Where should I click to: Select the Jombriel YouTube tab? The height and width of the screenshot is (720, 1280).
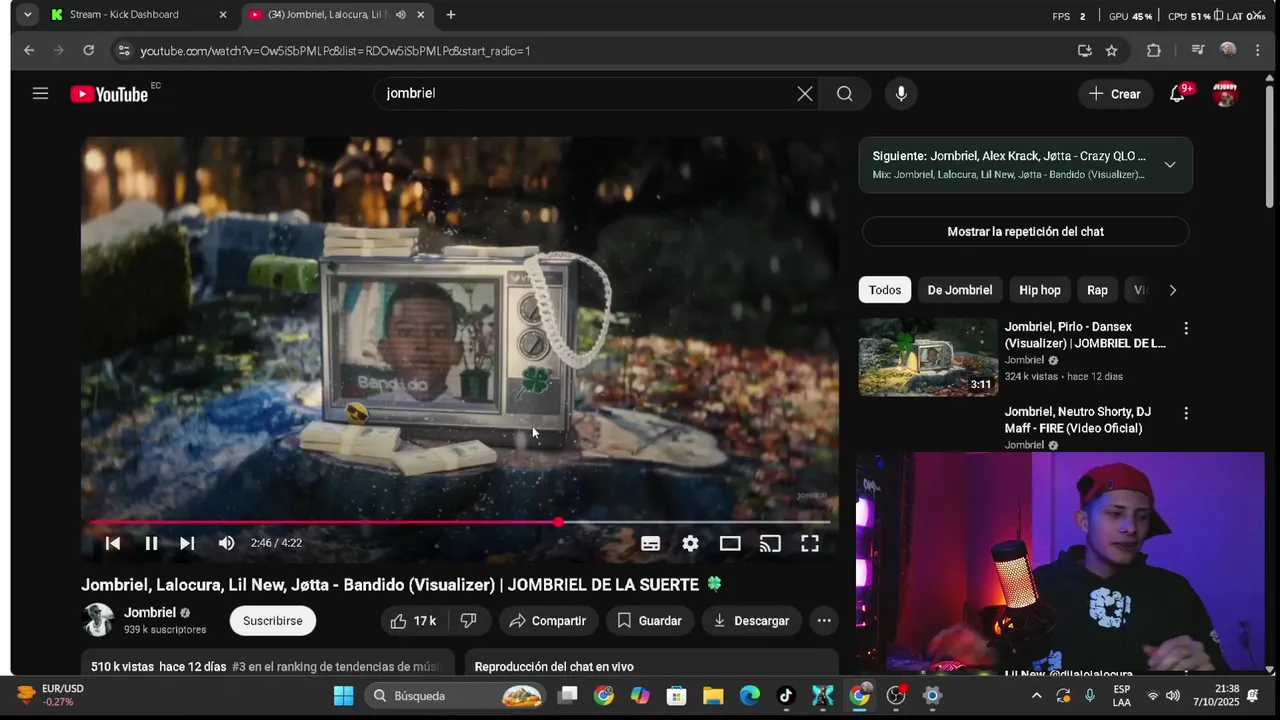[336, 15]
